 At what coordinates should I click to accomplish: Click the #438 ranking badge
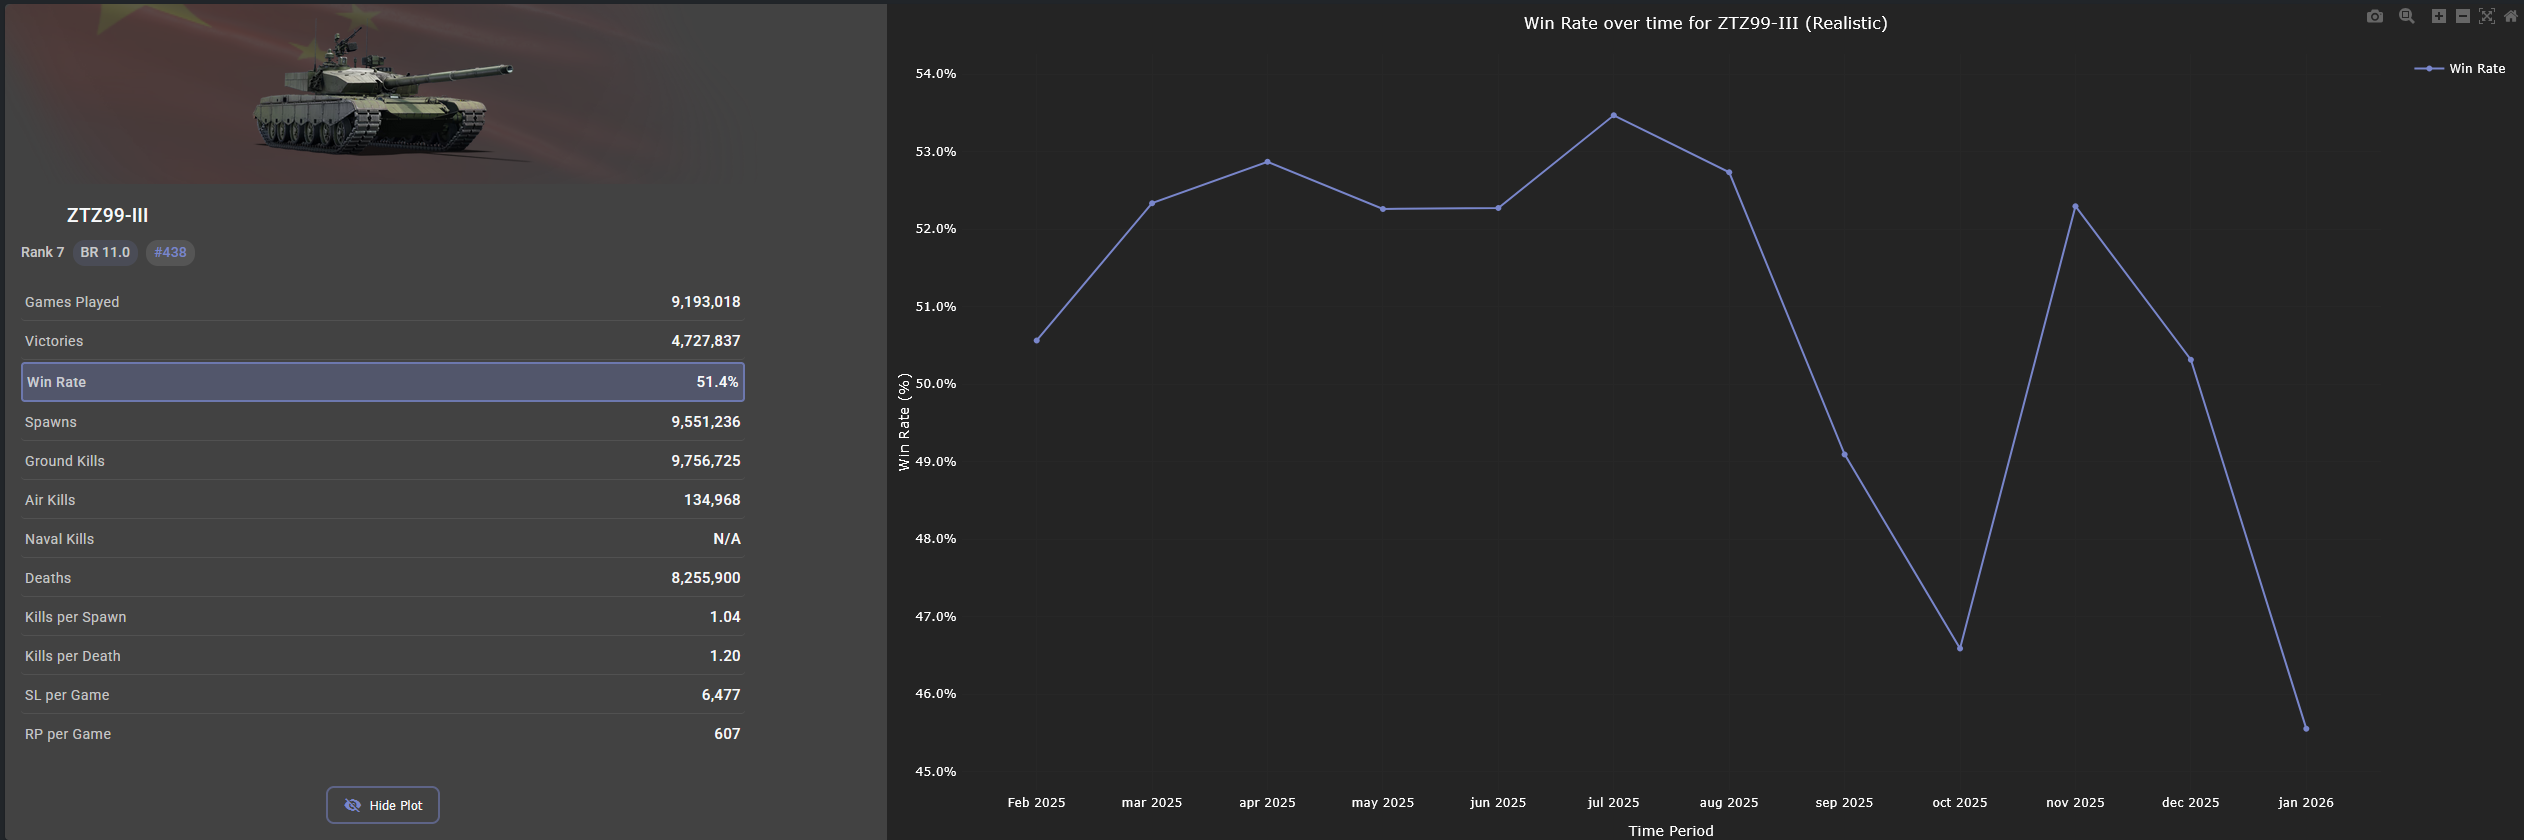click(x=170, y=252)
